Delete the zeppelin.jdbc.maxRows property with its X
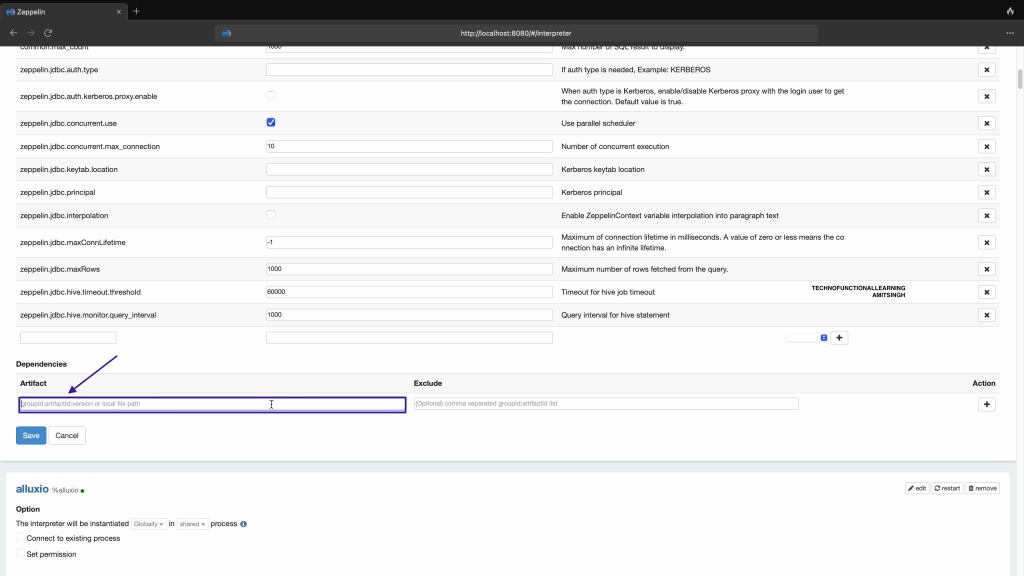 (x=986, y=269)
